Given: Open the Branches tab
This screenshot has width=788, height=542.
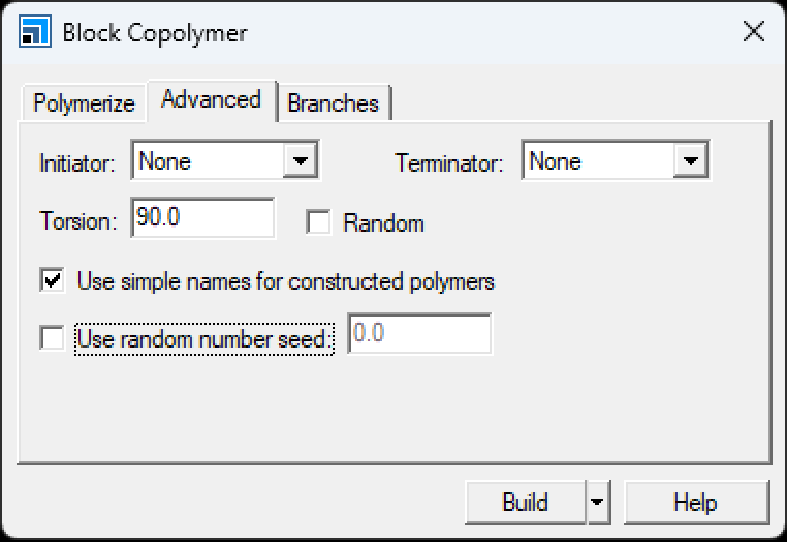Looking at the screenshot, I should coord(333,103).
